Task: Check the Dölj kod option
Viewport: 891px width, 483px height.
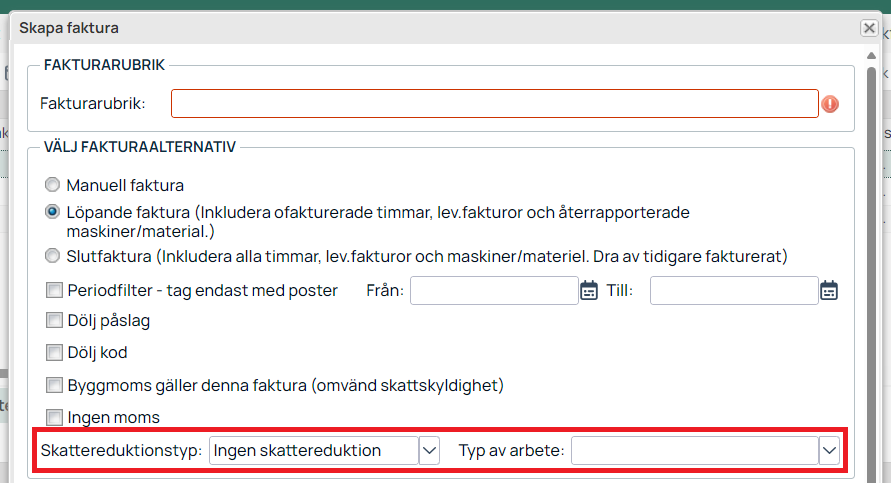Action: pyautogui.click(x=54, y=352)
